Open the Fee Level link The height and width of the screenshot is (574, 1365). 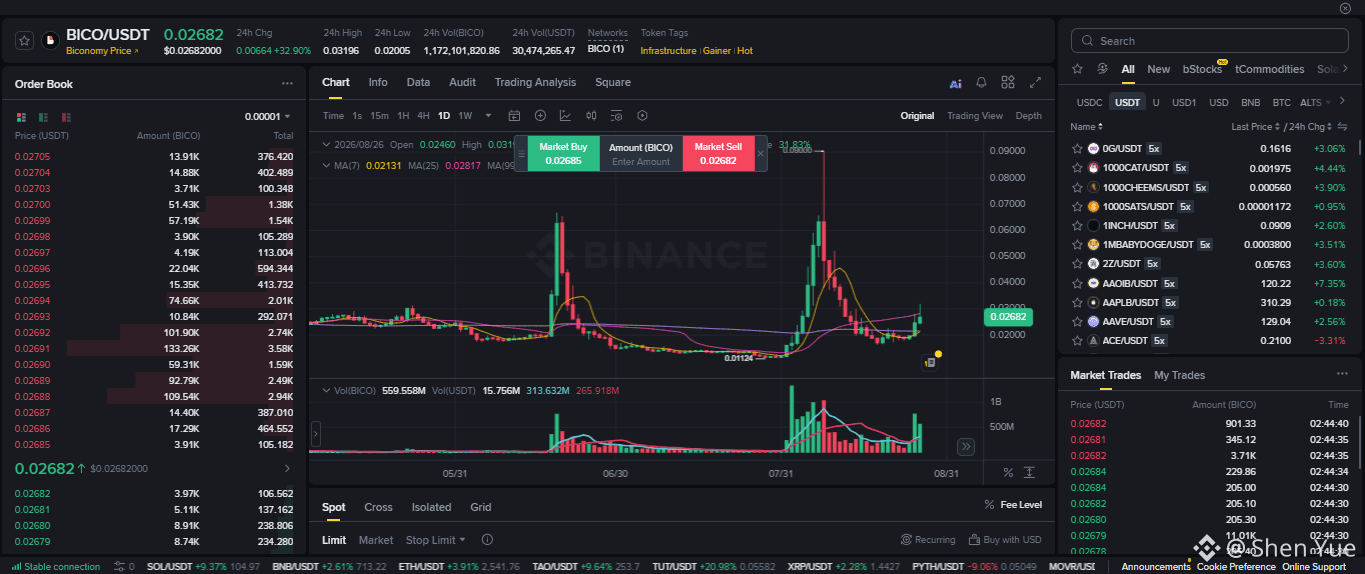[1013, 505]
